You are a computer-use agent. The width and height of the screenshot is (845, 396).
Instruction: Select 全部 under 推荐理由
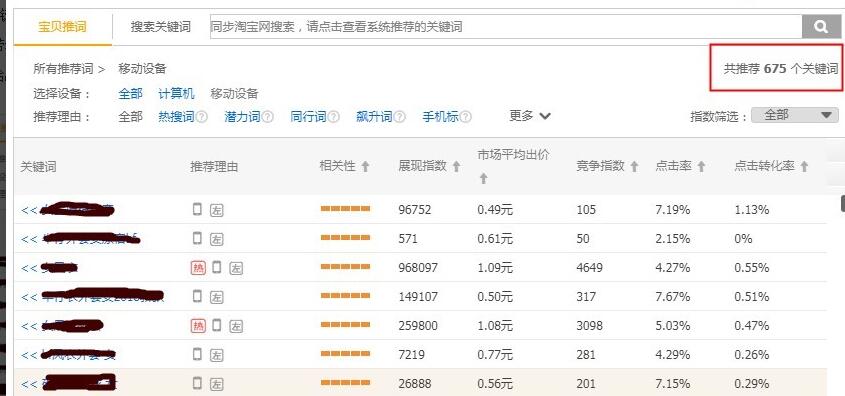pyautogui.click(x=130, y=116)
